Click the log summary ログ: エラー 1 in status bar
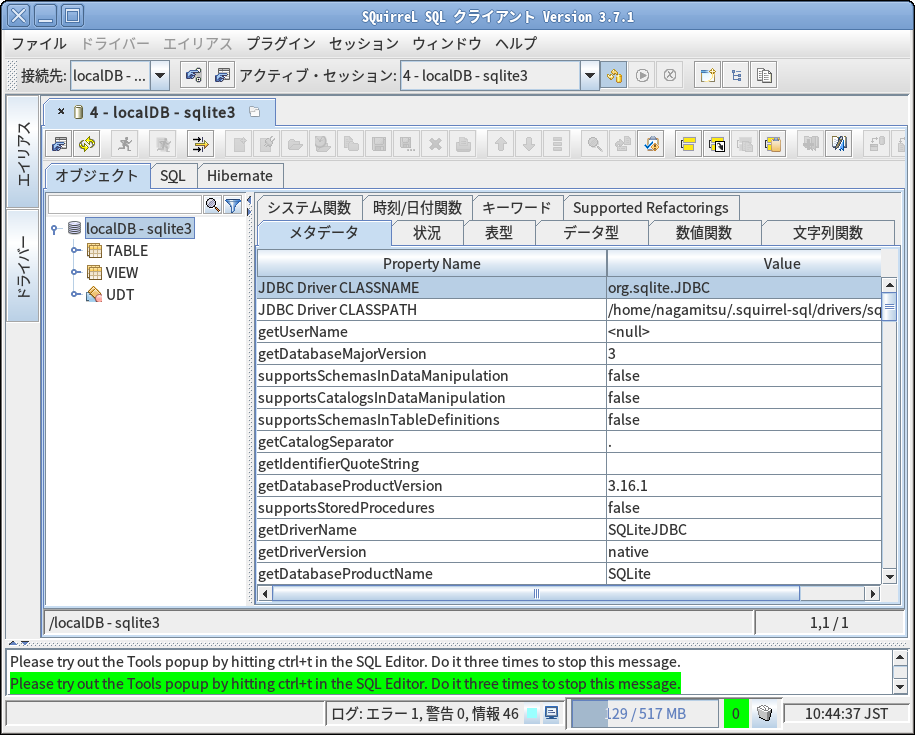Viewport: 915px width, 735px height. click(424, 713)
